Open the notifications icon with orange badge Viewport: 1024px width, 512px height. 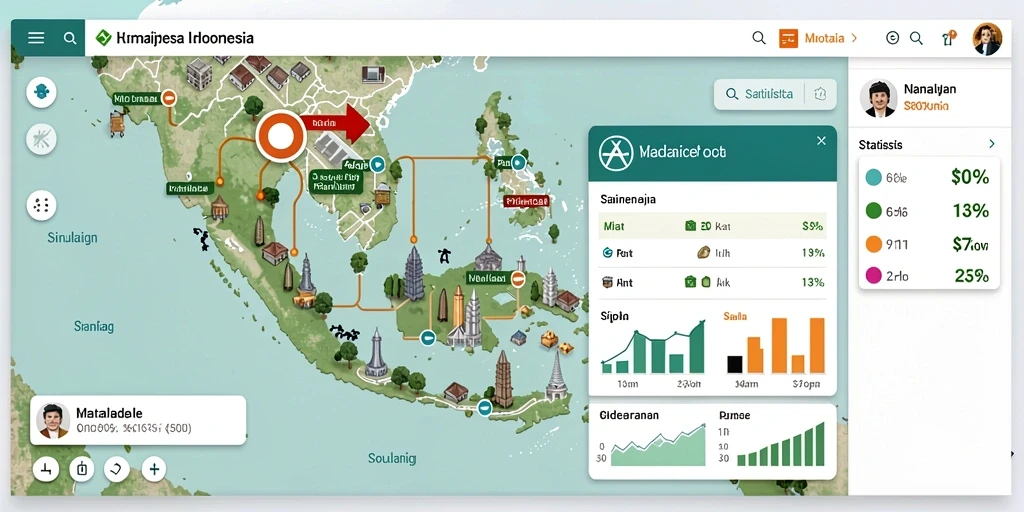coord(948,38)
